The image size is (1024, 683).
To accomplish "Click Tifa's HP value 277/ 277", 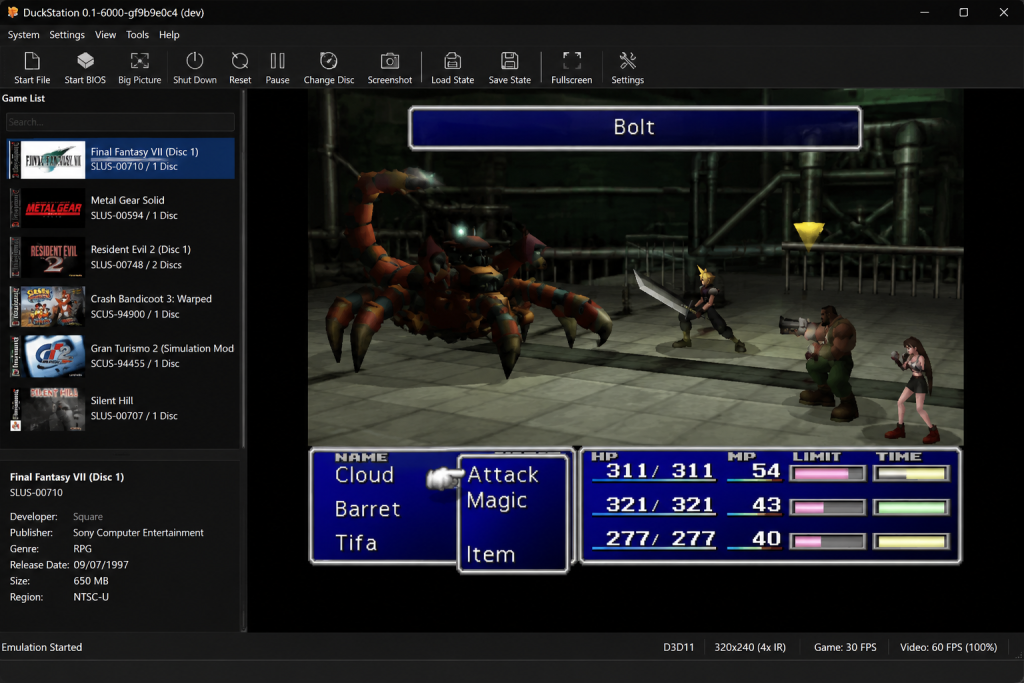I will coord(660,538).
